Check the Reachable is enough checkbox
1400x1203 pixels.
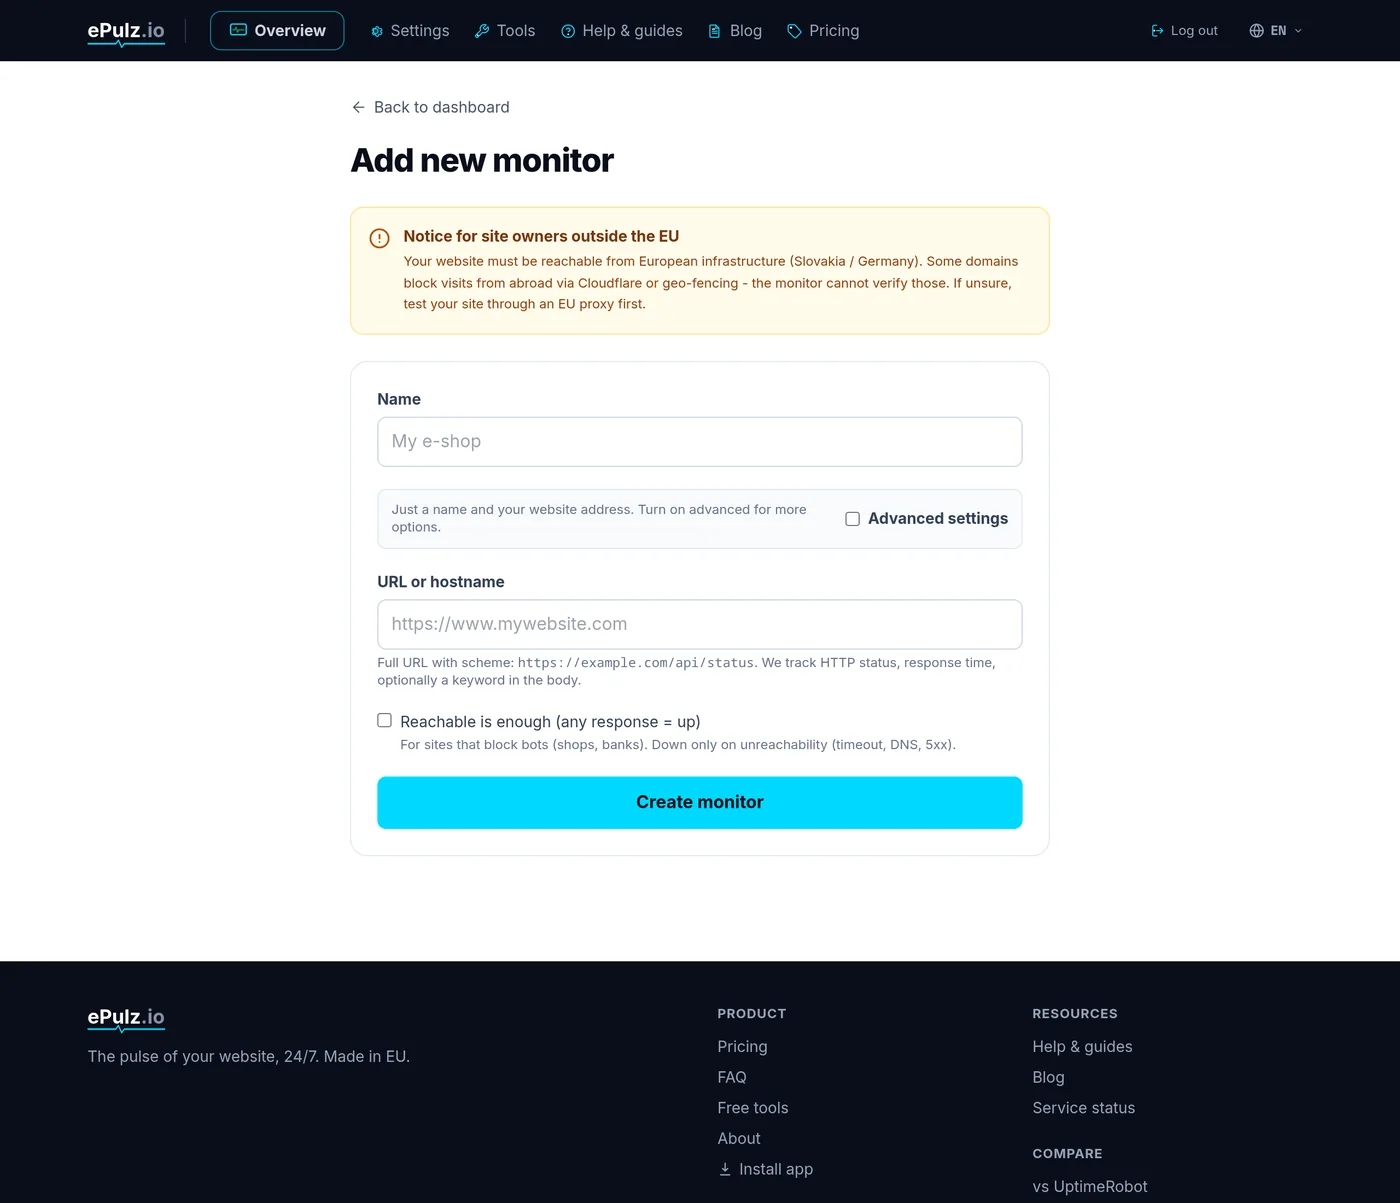click(x=384, y=720)
